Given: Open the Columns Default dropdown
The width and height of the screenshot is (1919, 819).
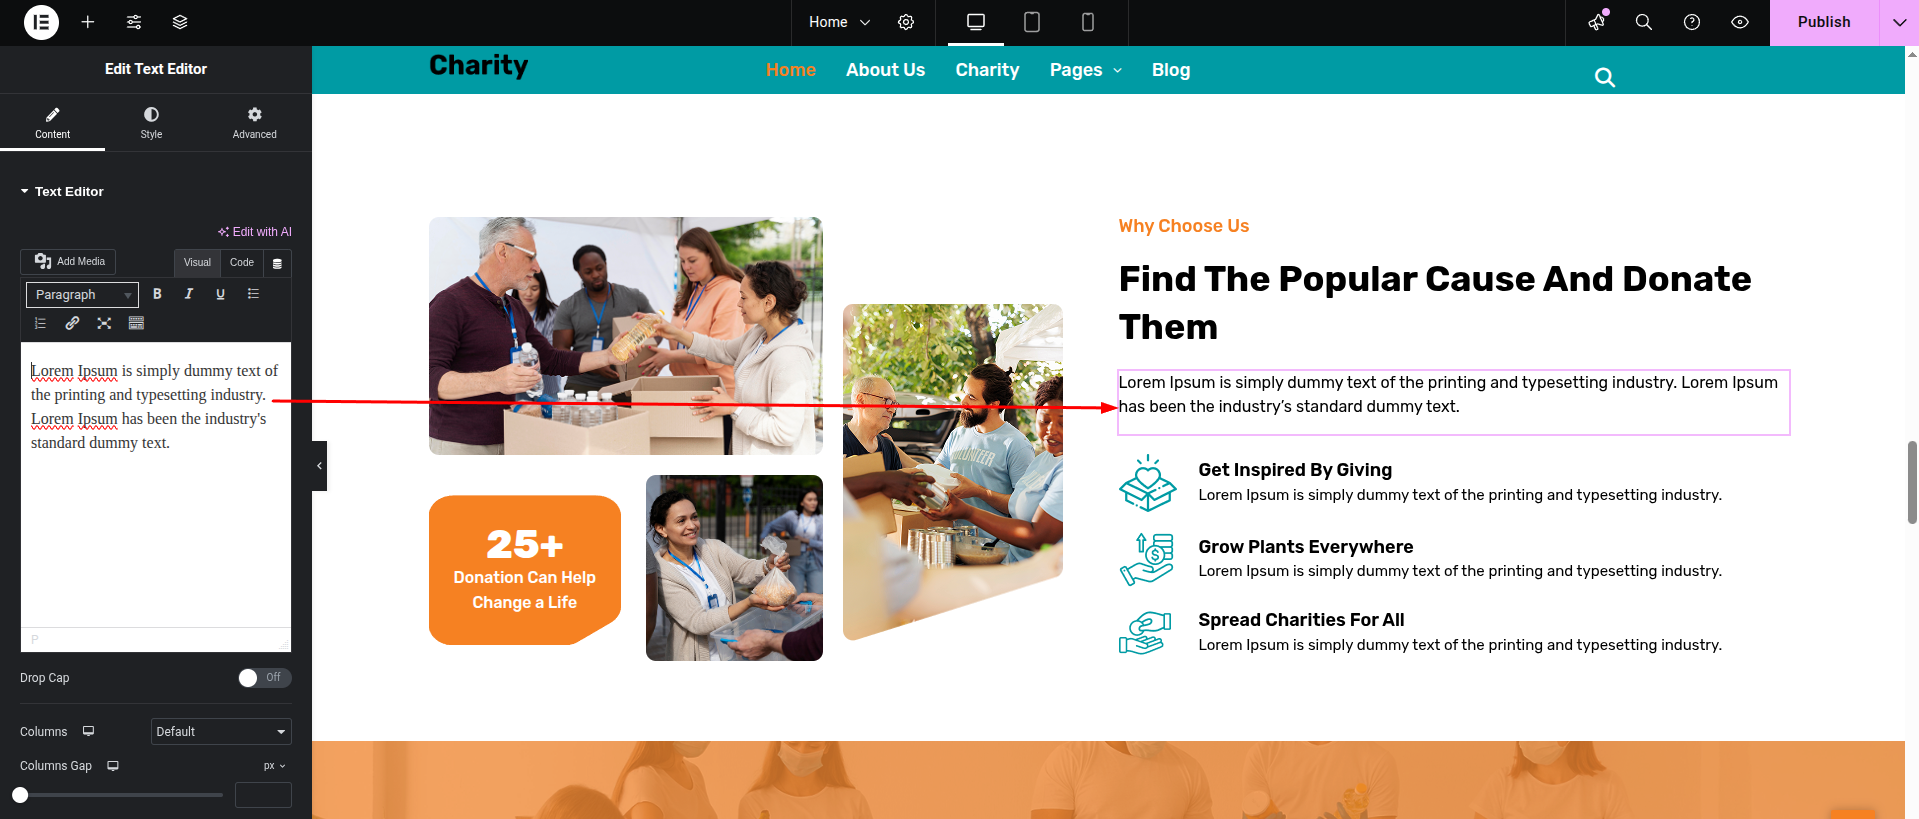Looking at the screenshot, I should [221, 732].
